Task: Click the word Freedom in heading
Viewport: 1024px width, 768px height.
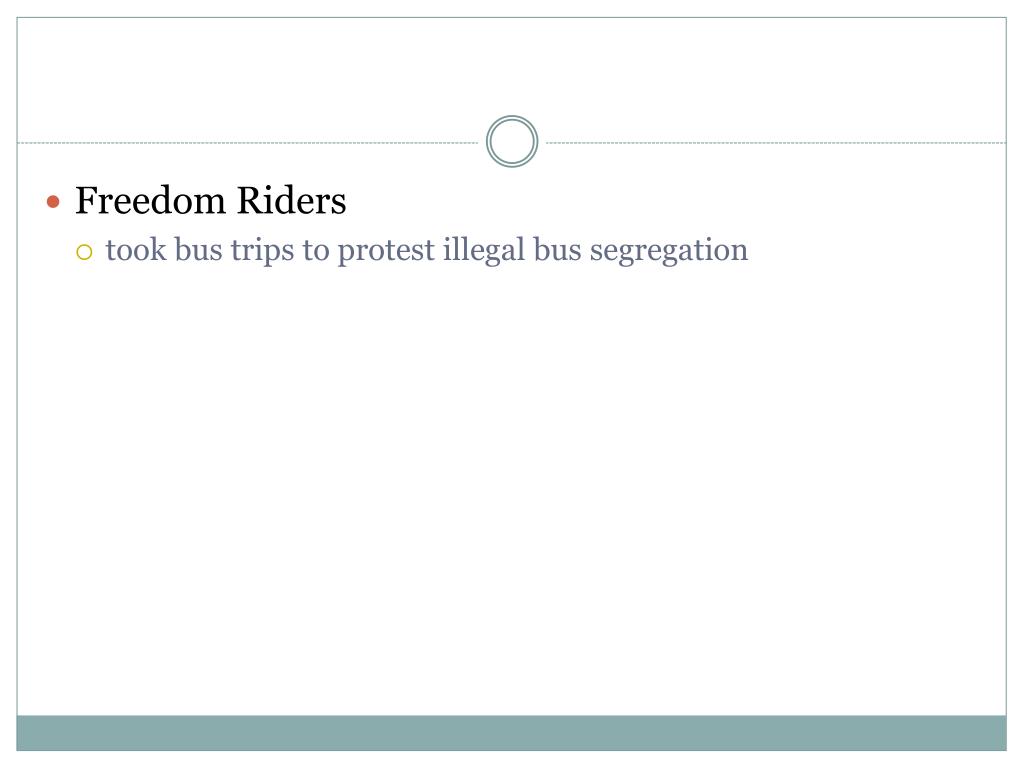Action: pos(151,200)
